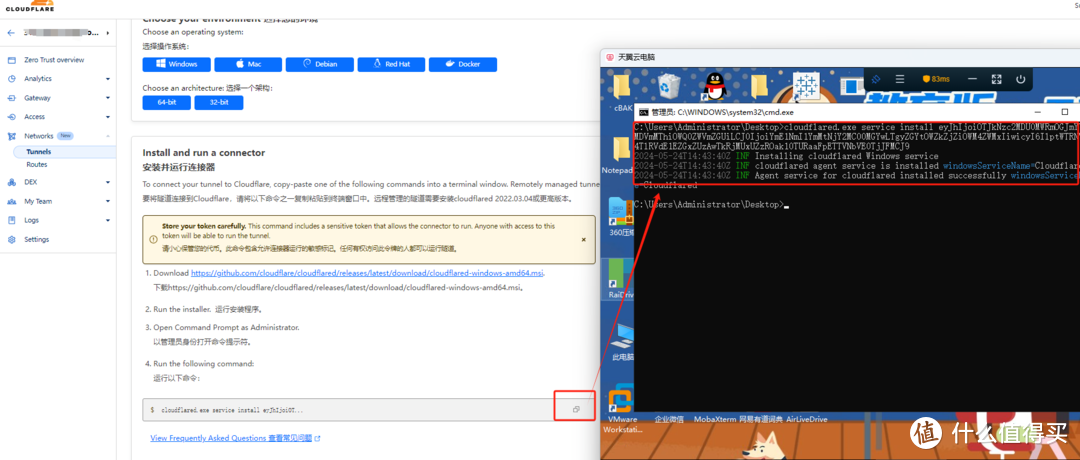Dismiss the token warning with the X icon
The width and height of the screenshot is (1080, 460).
point(583,240)
